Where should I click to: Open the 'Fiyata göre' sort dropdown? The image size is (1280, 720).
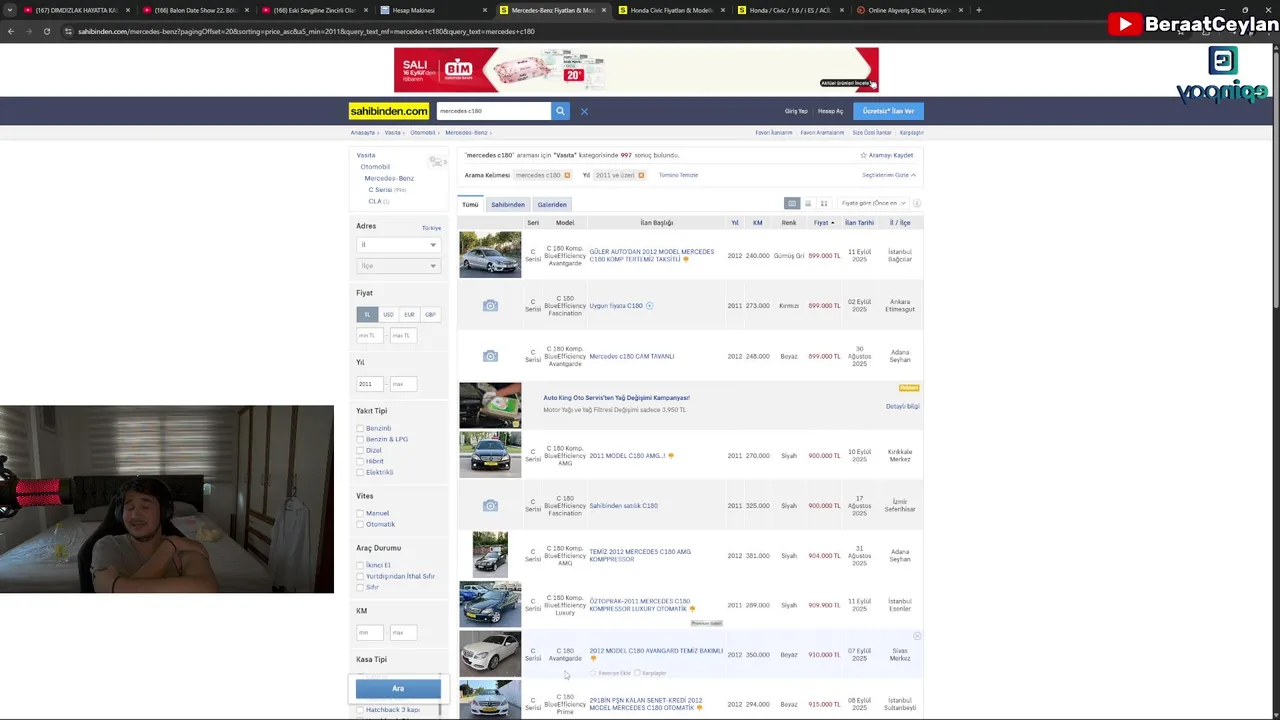click(x=874, y=204)
